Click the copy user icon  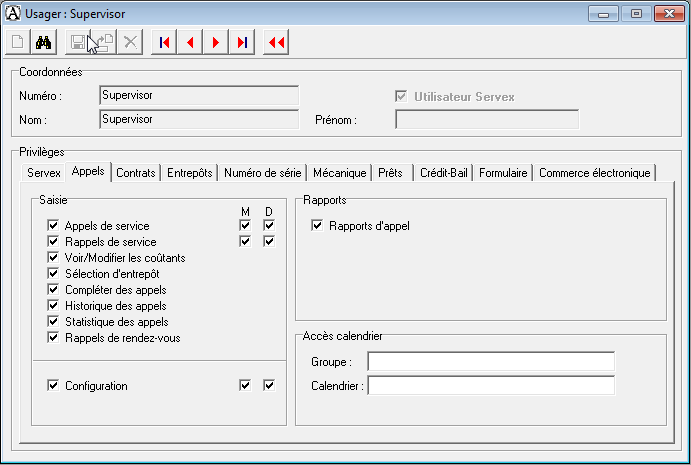click(x=104, y=42)
